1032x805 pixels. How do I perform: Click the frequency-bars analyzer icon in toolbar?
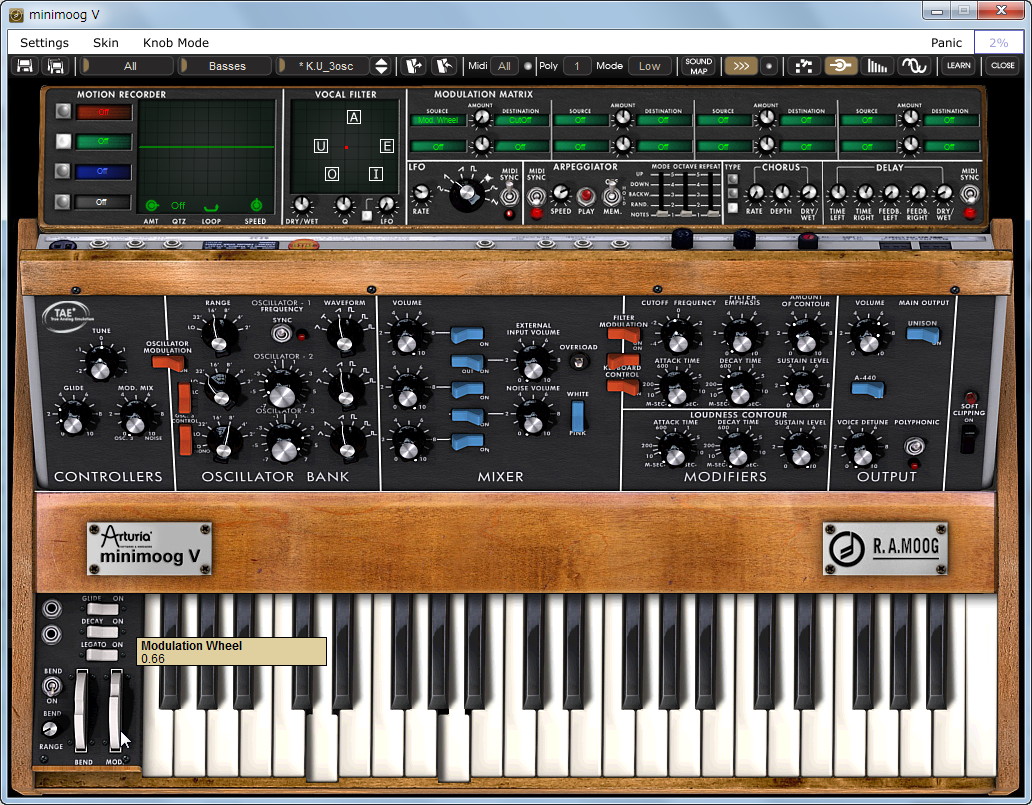click(878, 65)
